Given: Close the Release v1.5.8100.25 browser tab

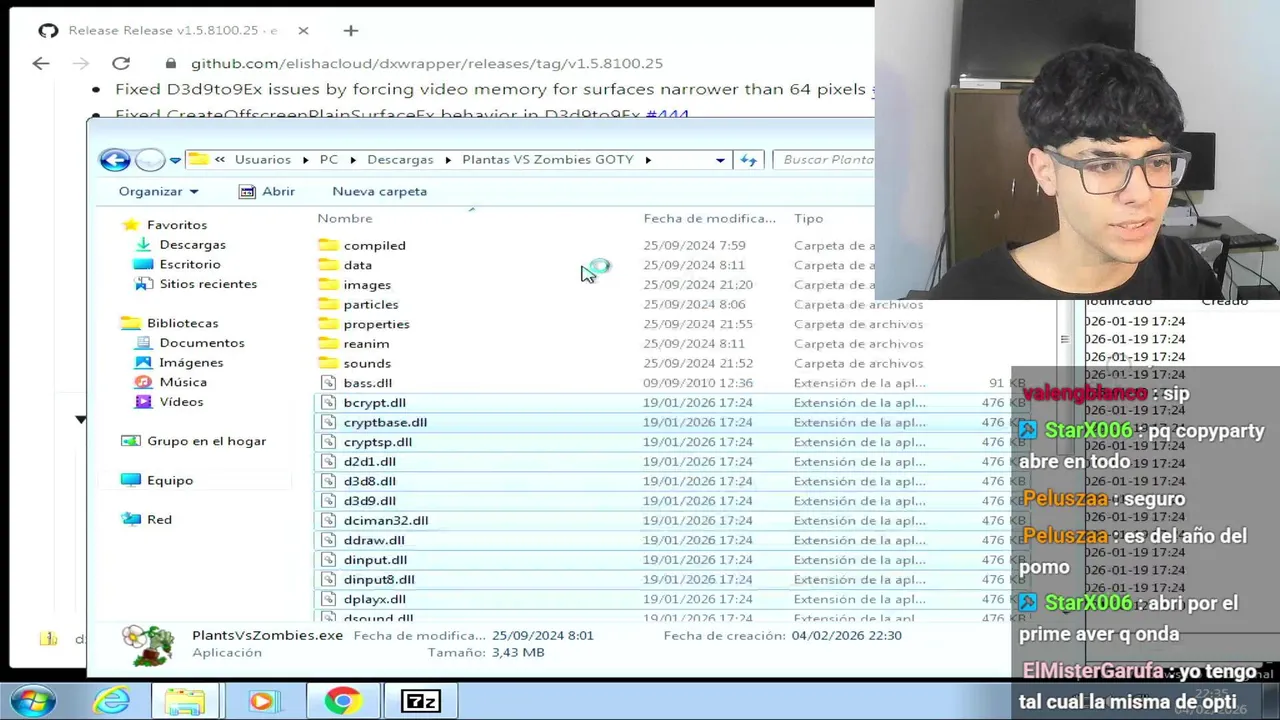Looking at the screenshot, I should [x=303, y=31].
